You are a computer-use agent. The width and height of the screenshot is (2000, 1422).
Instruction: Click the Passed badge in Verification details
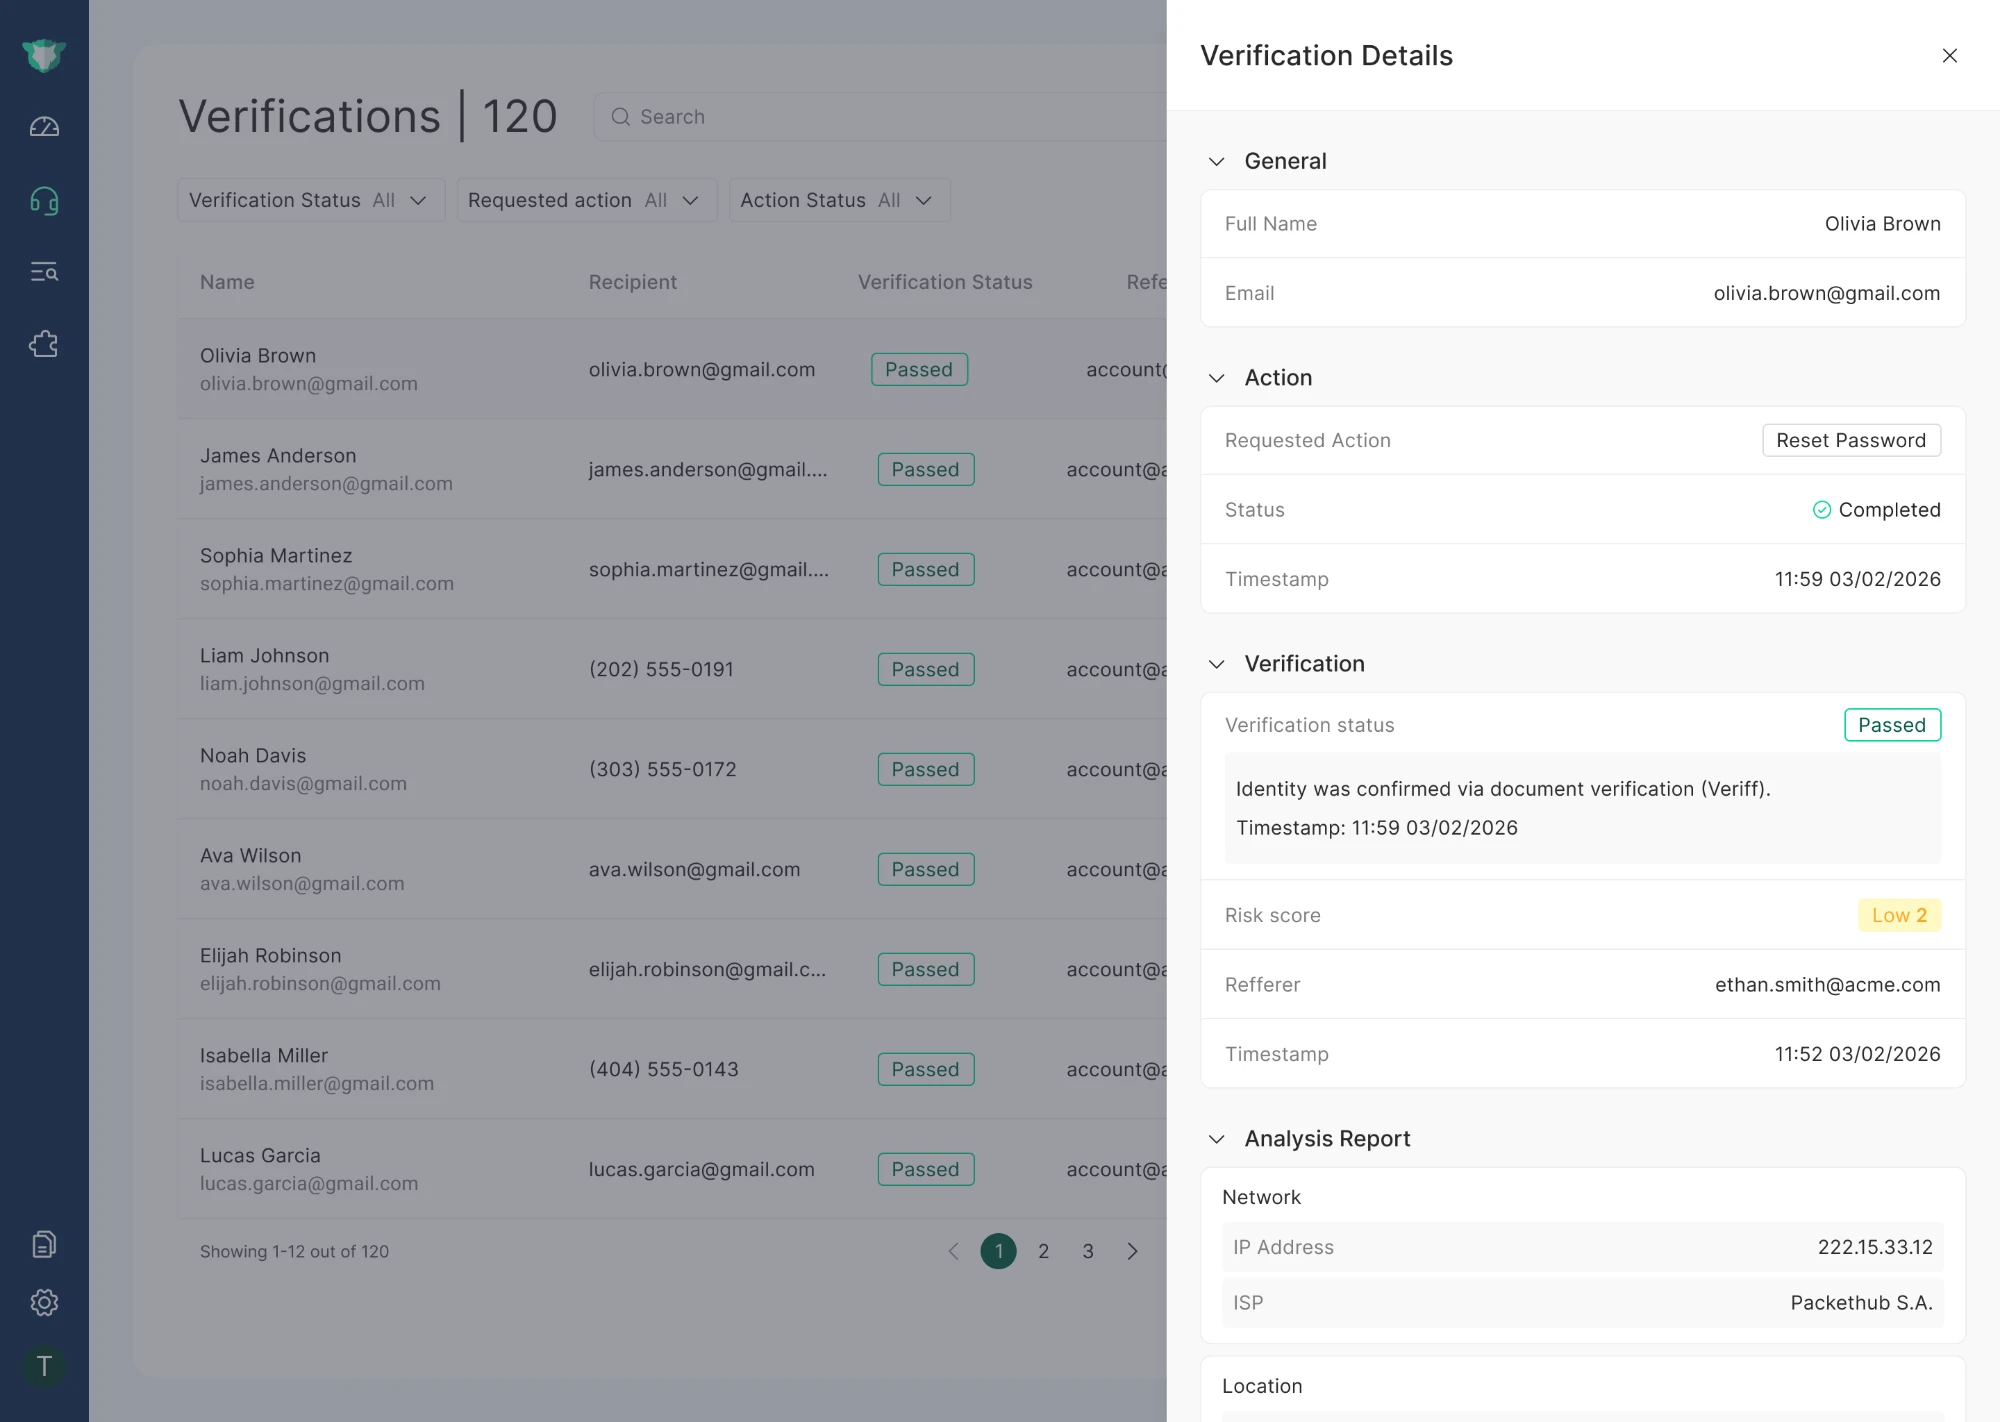pos(1892,725)
